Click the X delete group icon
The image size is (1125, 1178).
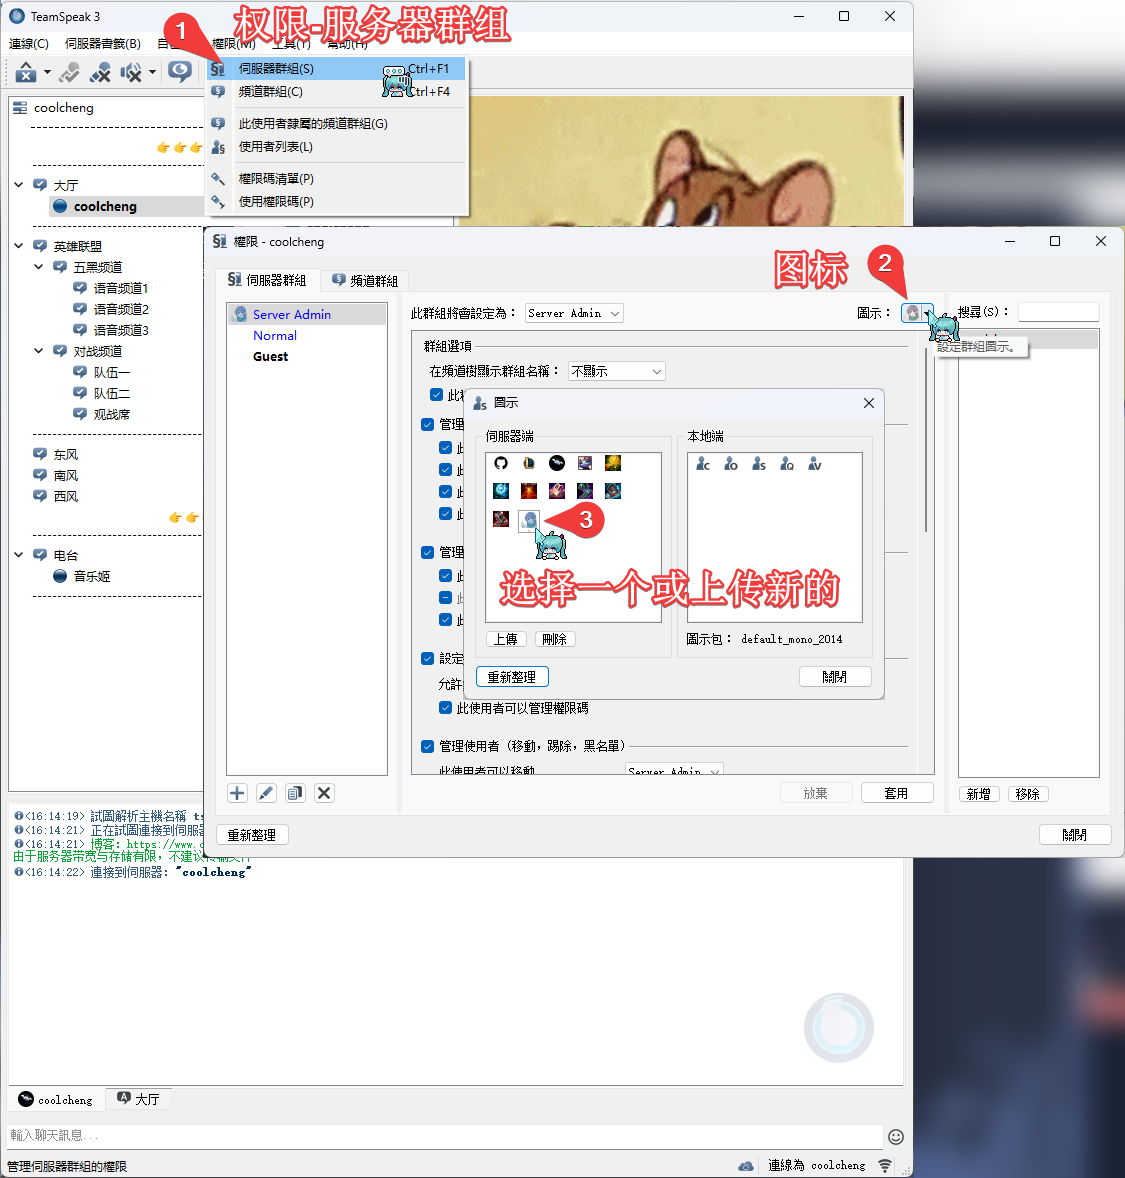click(x=324, y=793)
